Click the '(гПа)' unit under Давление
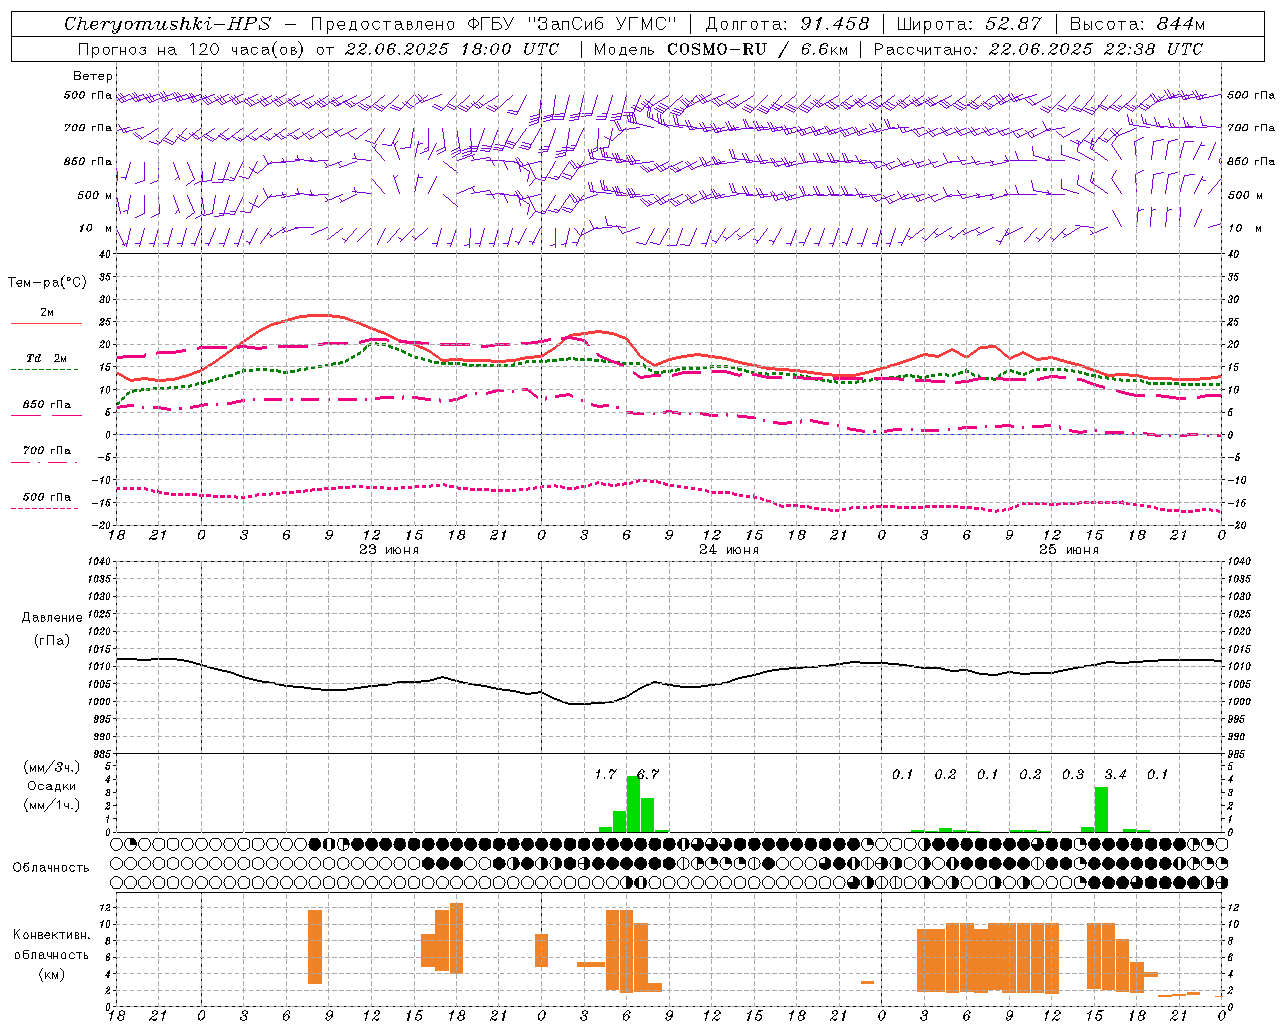 point(52,640)
